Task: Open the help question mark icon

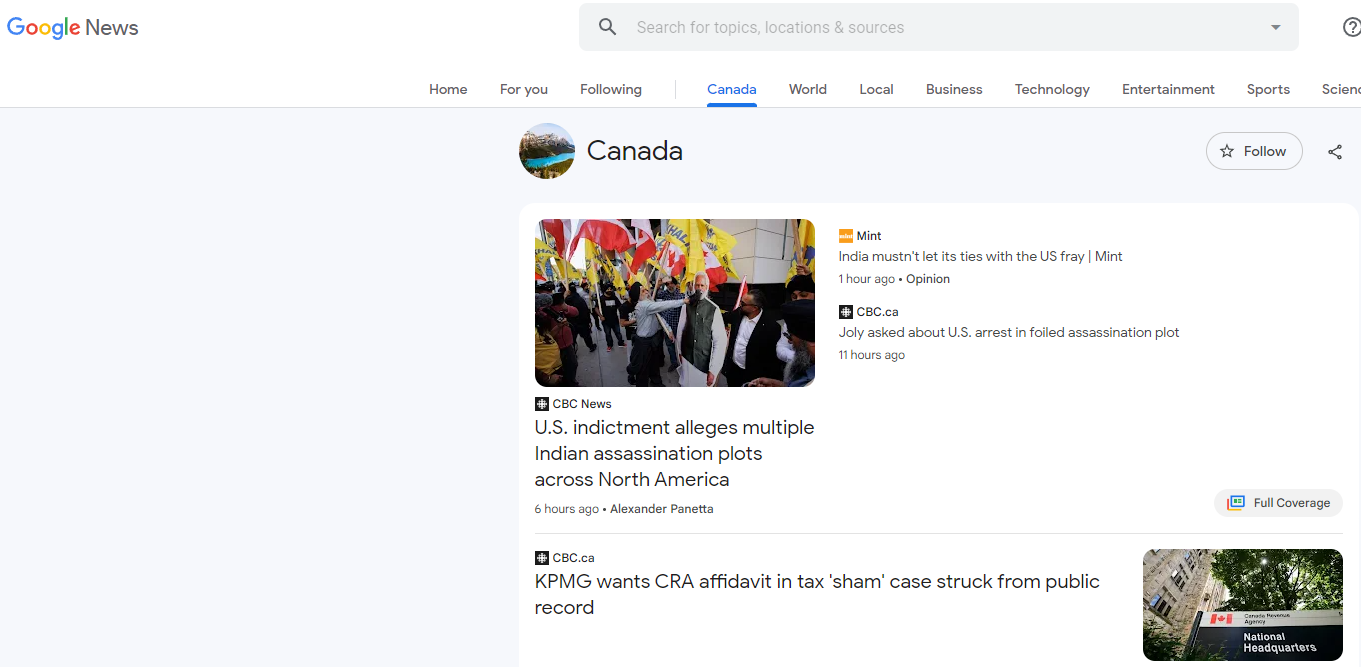Action: tap(1351, 27)
